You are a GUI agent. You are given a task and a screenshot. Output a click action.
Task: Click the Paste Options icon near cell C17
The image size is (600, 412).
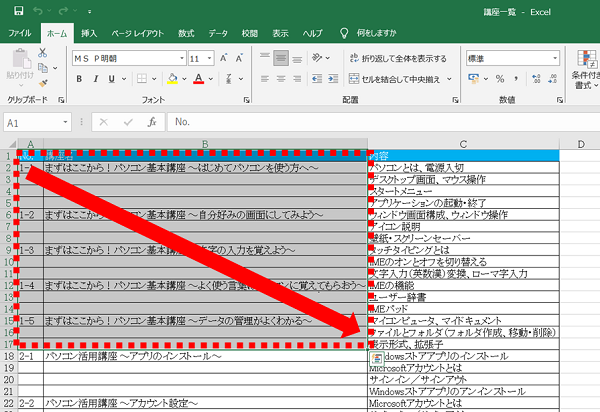[x=377, y=356]
